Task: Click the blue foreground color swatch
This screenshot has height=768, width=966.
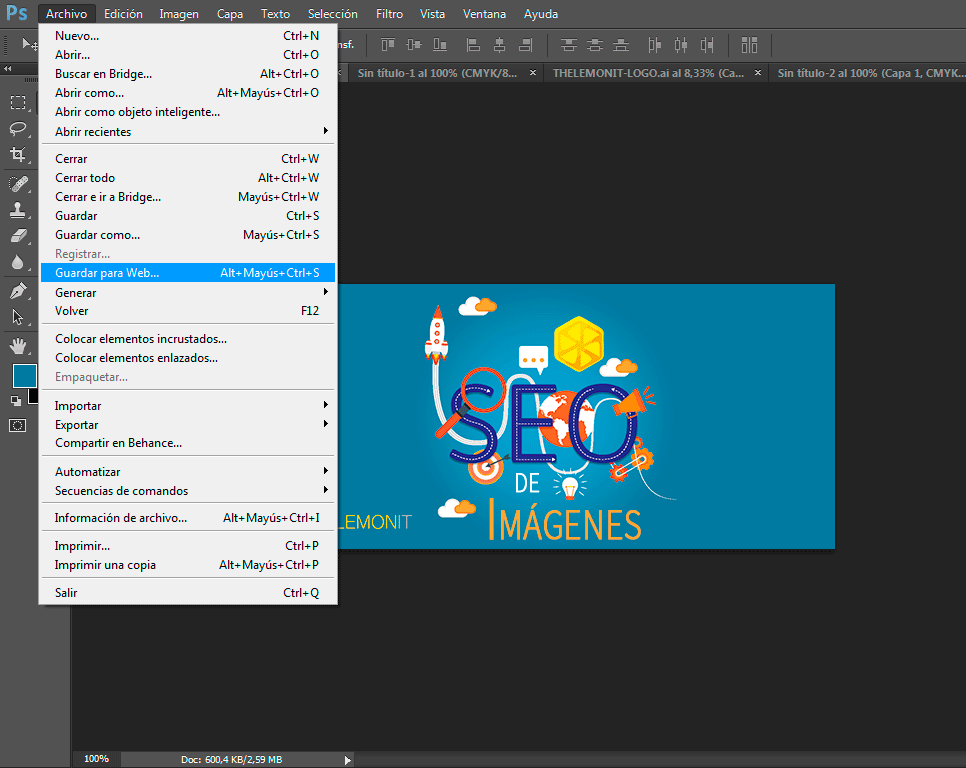Action: click(24, 376)
